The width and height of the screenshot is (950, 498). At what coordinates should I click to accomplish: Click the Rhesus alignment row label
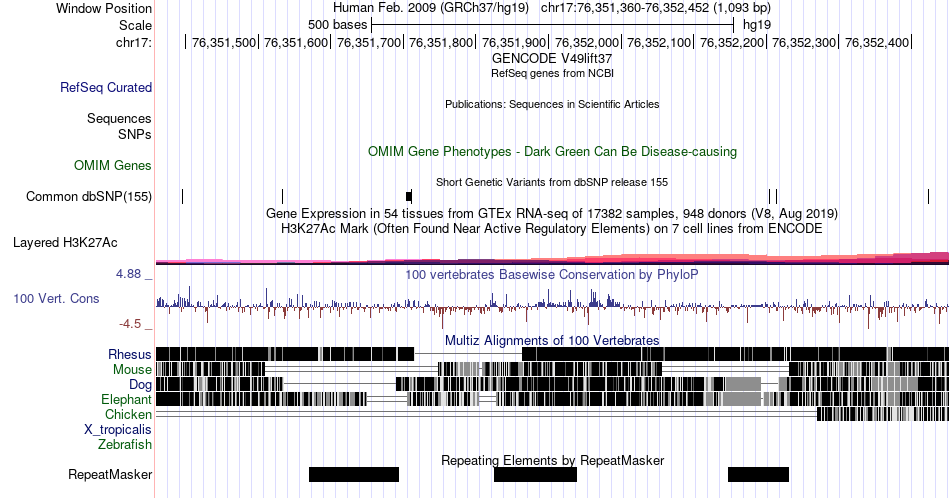(130, 354)
